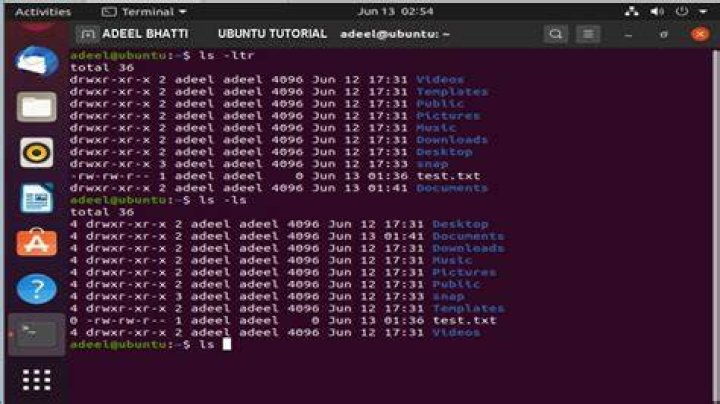This screenshot has height=404, width=720.
Task: Open the power icon system menu
Action: (x=682, y=11)
